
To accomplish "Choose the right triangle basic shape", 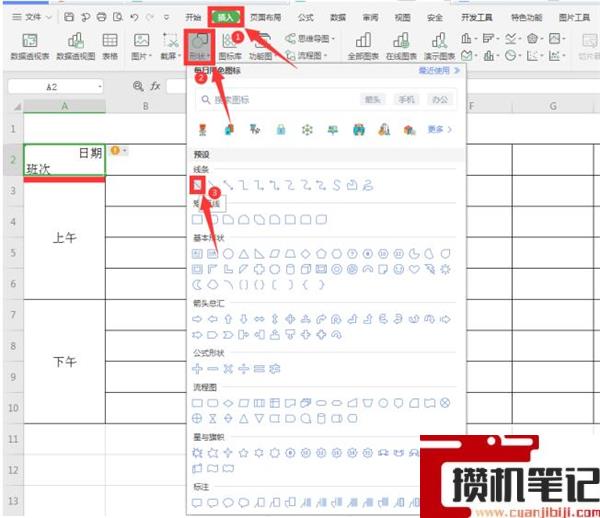I will tap(259, 254).
